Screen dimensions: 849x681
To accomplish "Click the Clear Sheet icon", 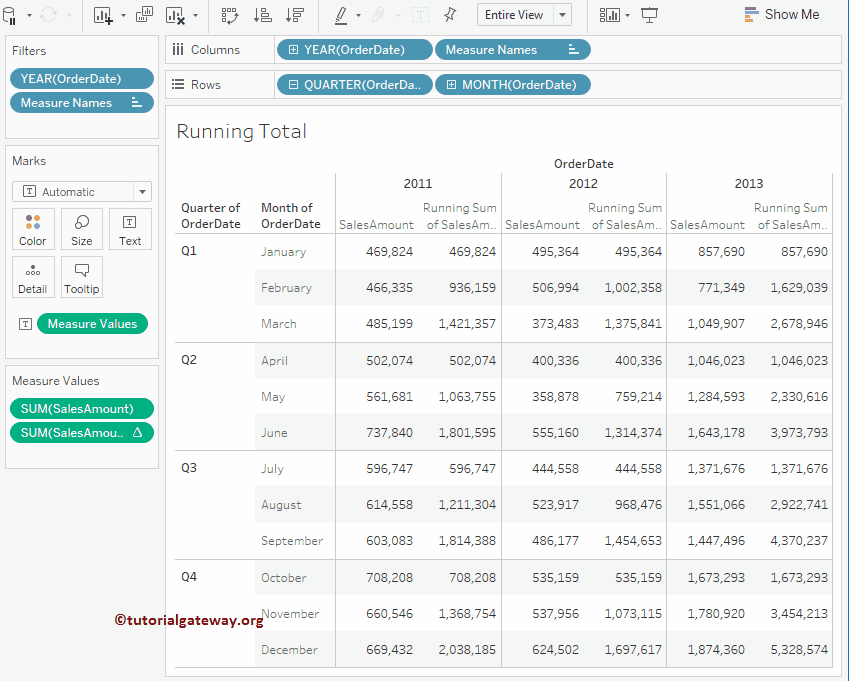I will pyautogui.click(x=175, y=15).
